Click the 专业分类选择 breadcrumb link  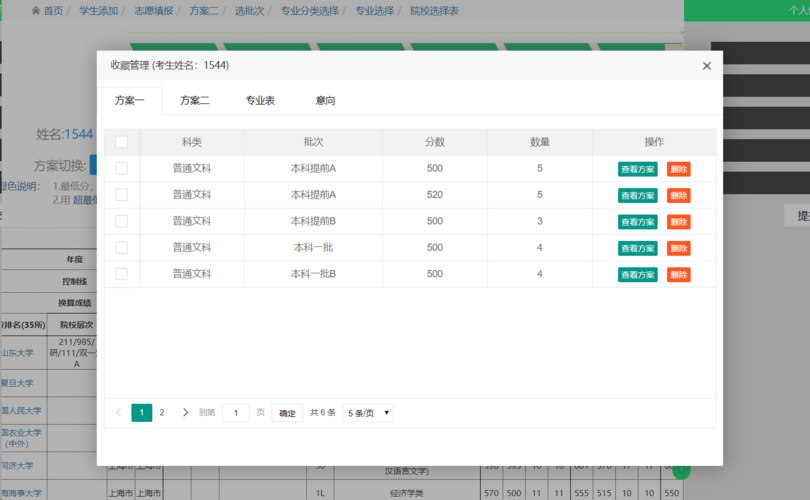click(x=310, y=10)
